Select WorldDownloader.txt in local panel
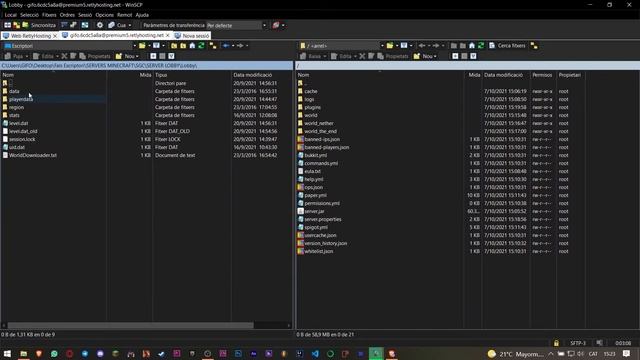This screenshot has width=640, height=360. [x=33, y=155]
